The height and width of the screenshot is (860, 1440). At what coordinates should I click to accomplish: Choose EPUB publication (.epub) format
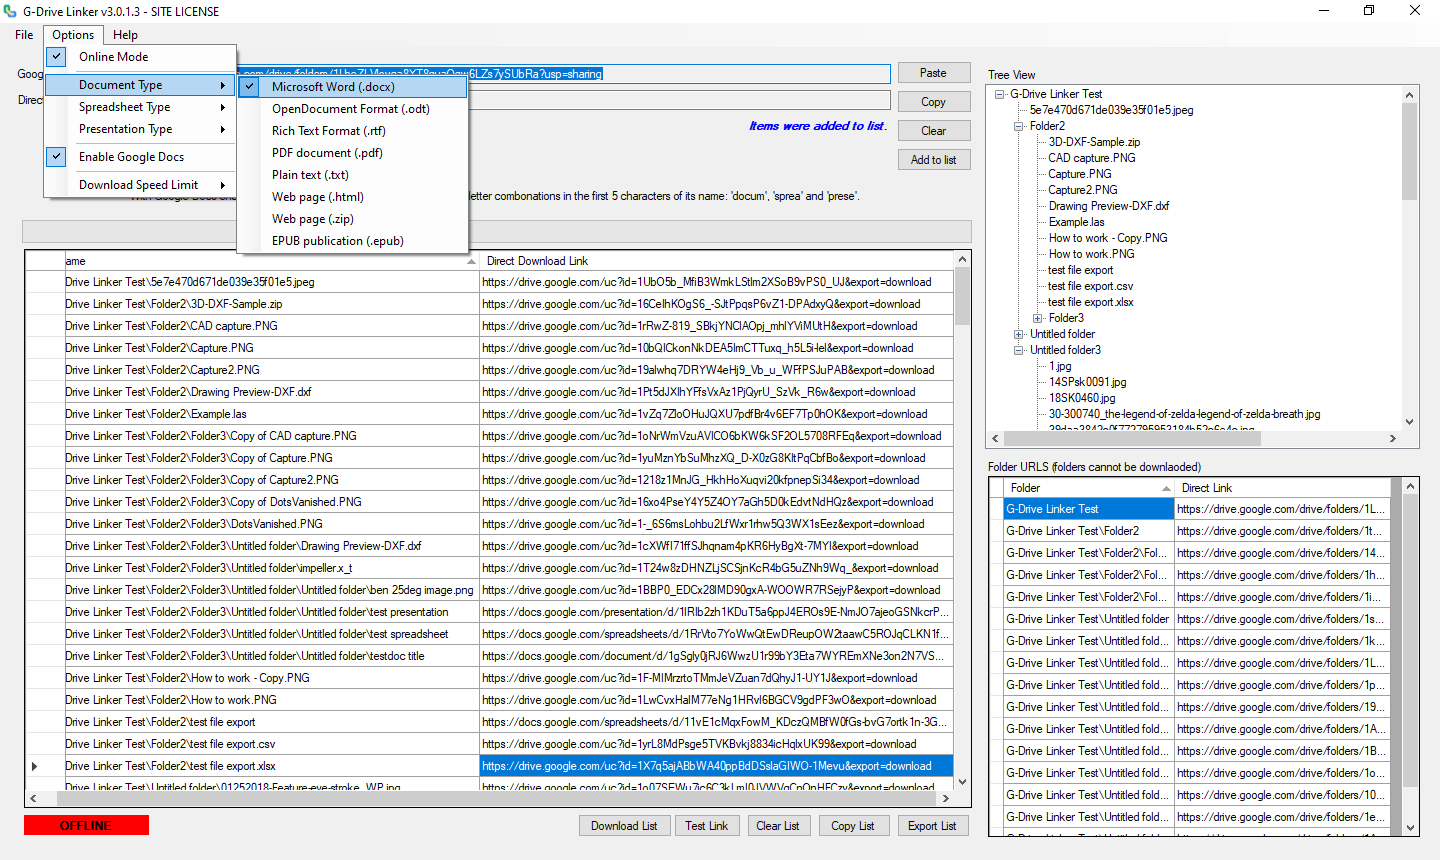[x=352, y=241]
